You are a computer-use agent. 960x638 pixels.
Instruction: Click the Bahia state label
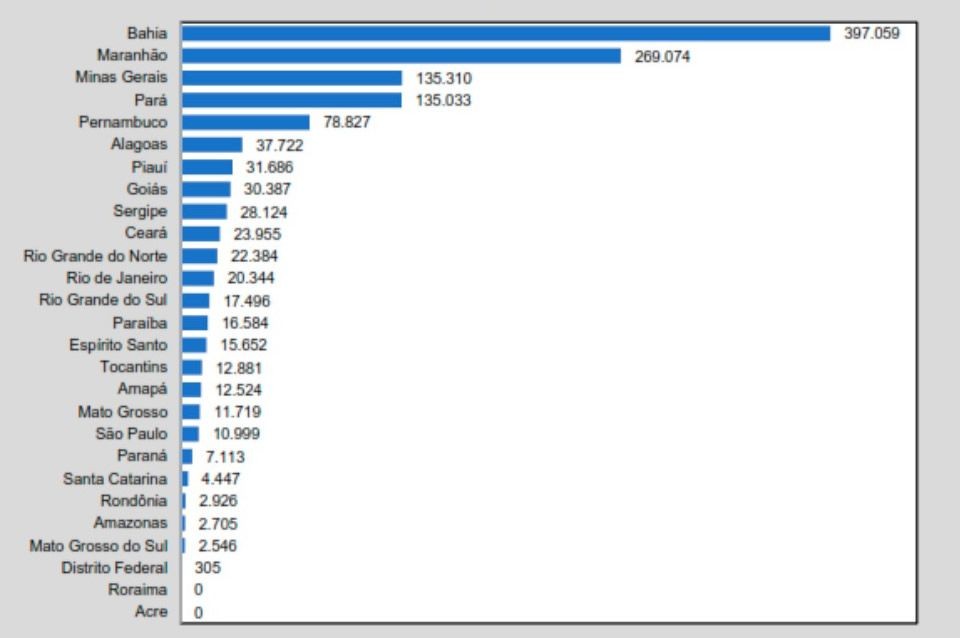(x=147, y=33)
